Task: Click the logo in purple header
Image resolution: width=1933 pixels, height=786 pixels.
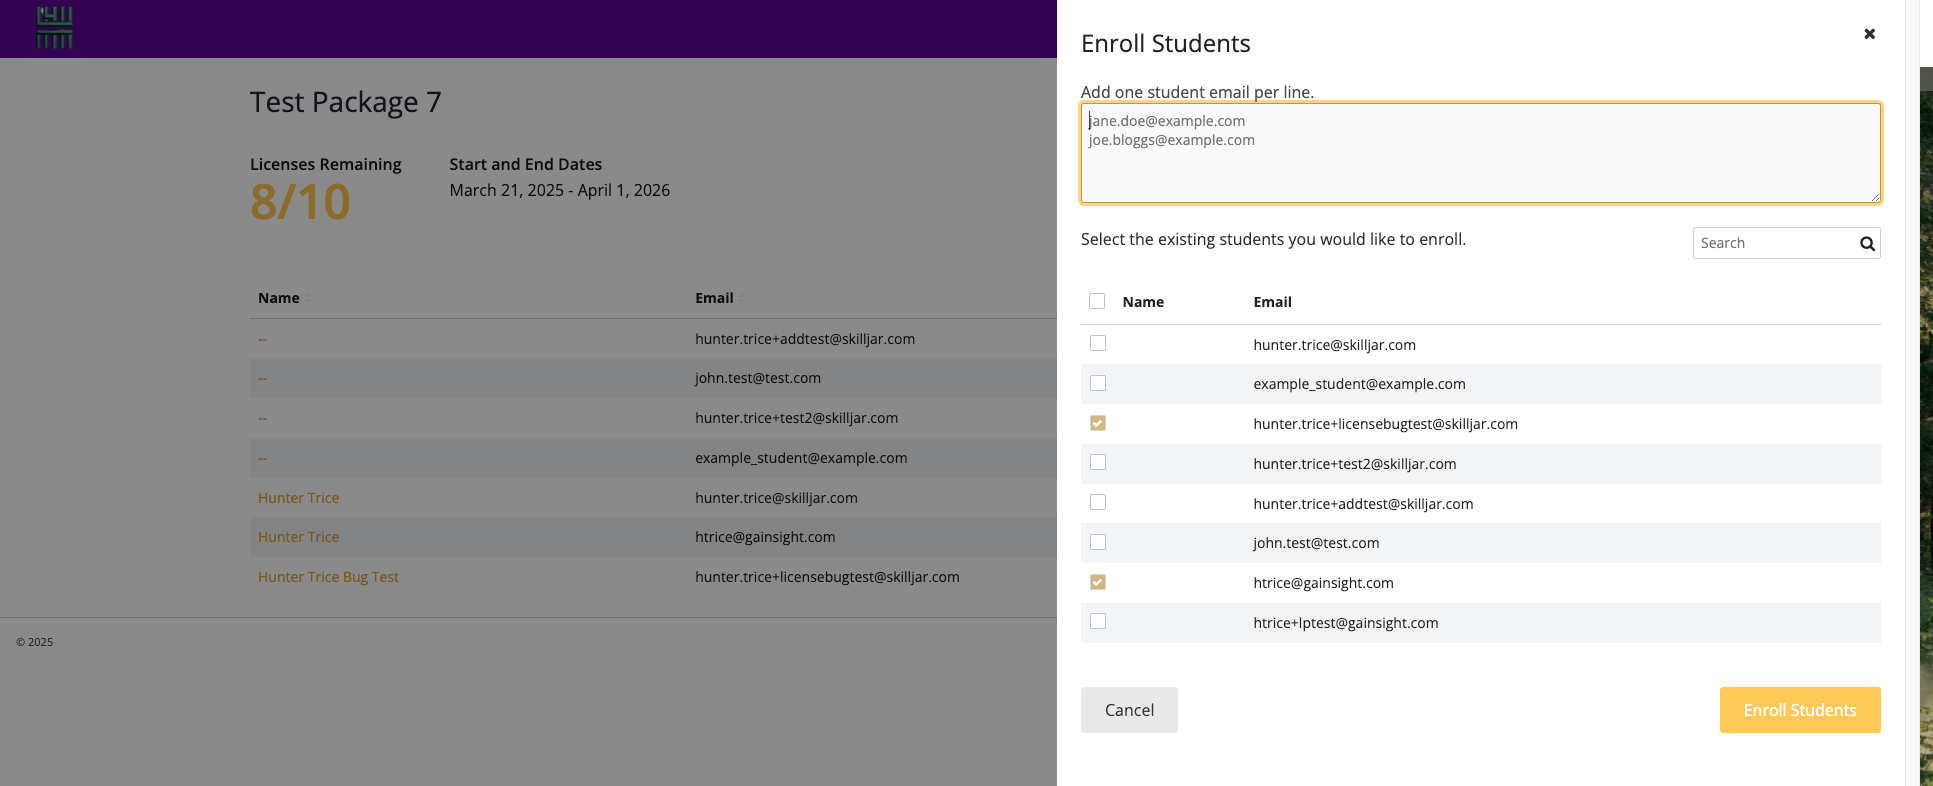Action: pyautogui.click(x=55, y=28)
